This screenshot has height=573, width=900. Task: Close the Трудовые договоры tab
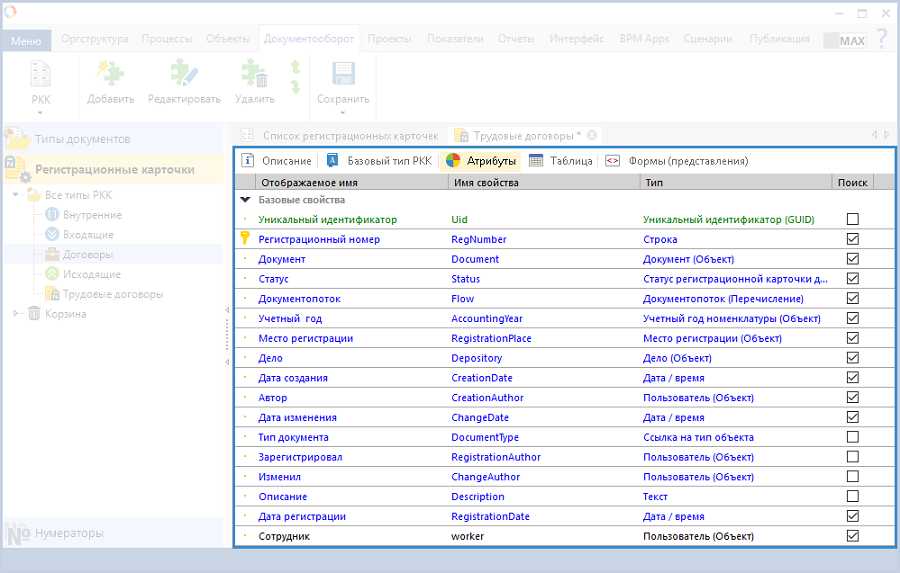click(592, 135)
